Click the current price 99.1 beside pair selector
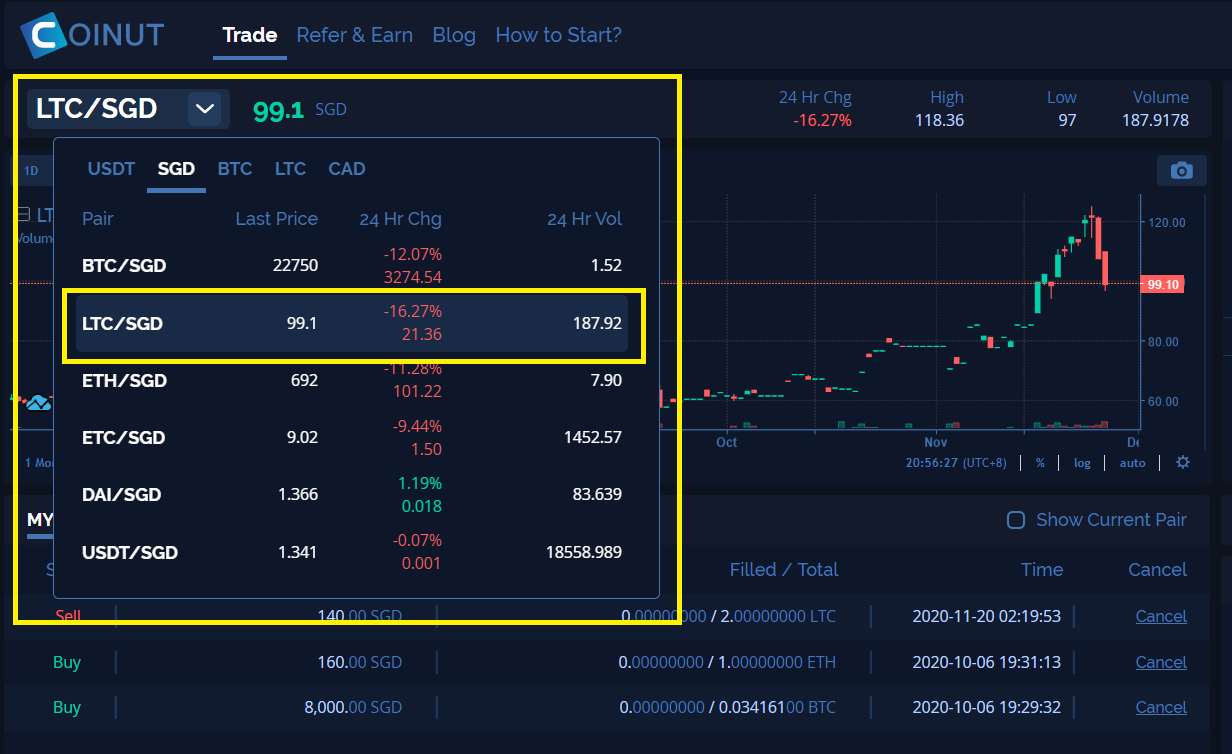 (x=278, y=110)
